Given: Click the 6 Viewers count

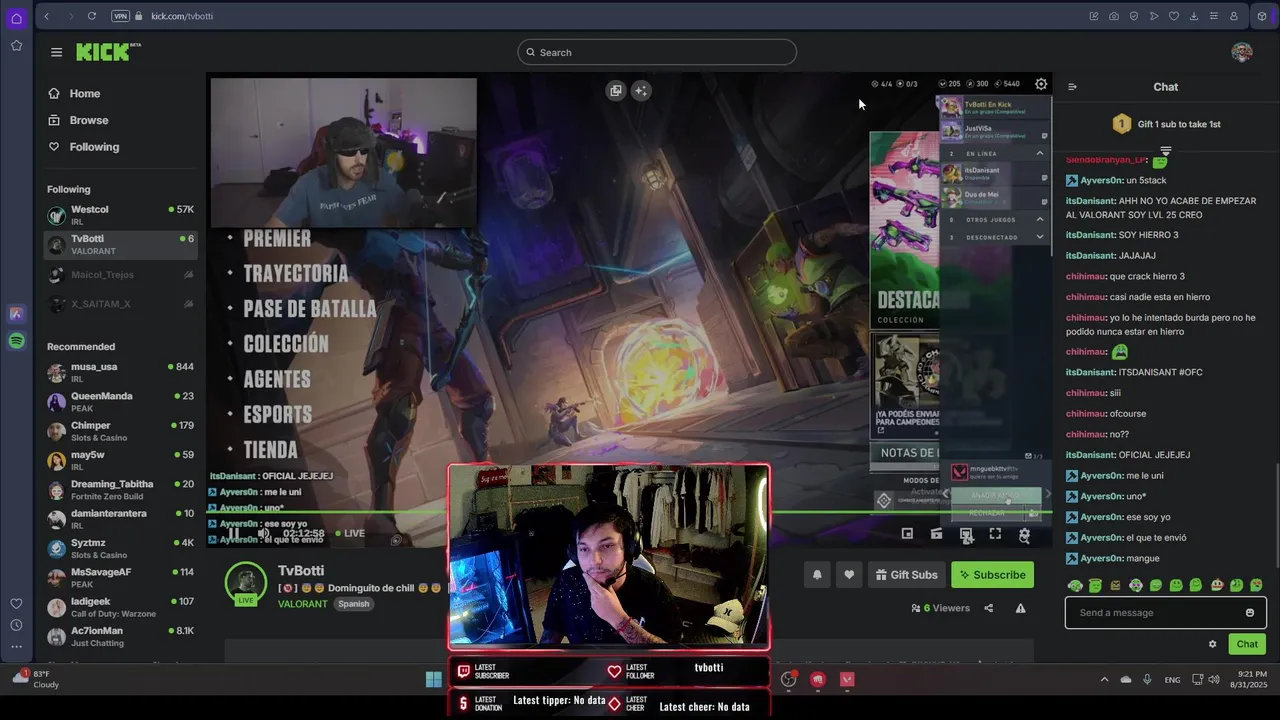Looking at the screenshot, I should (x=941, y=608).
